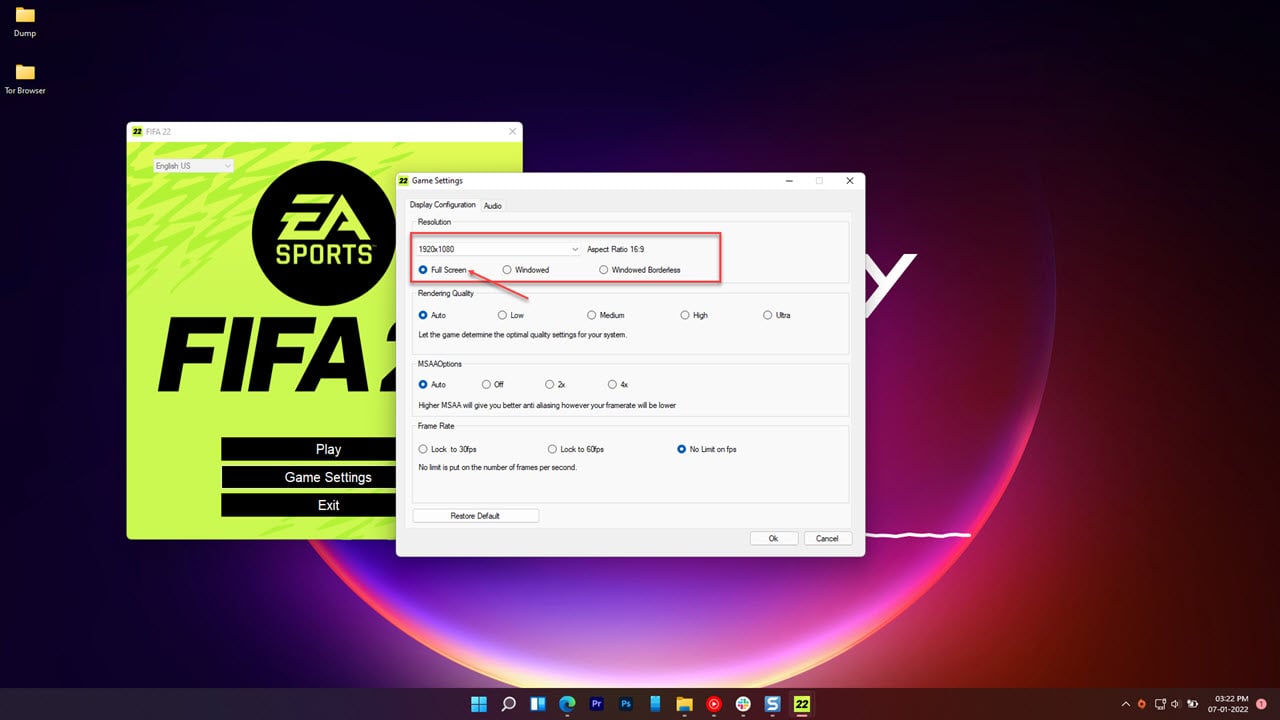
Task: Click the orange recording tray icon
Action: [x=1142, y=704]
